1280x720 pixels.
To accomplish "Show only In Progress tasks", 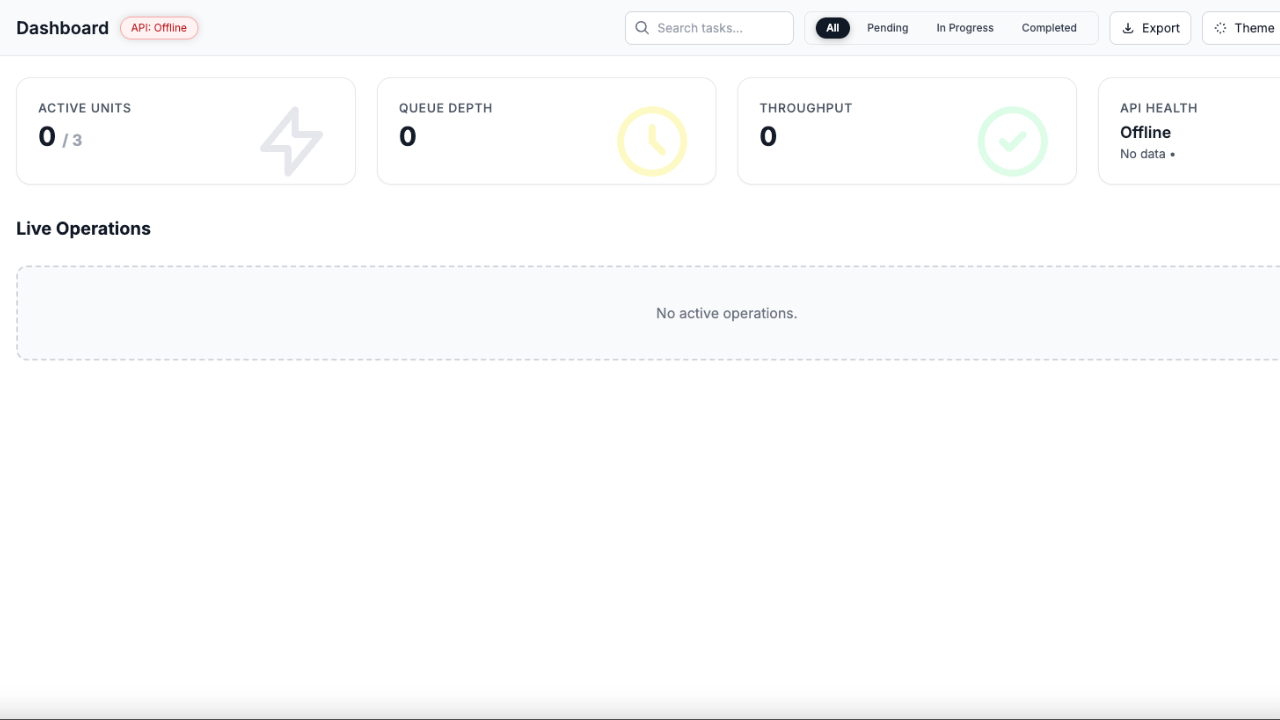I will [x=964, y=28].
